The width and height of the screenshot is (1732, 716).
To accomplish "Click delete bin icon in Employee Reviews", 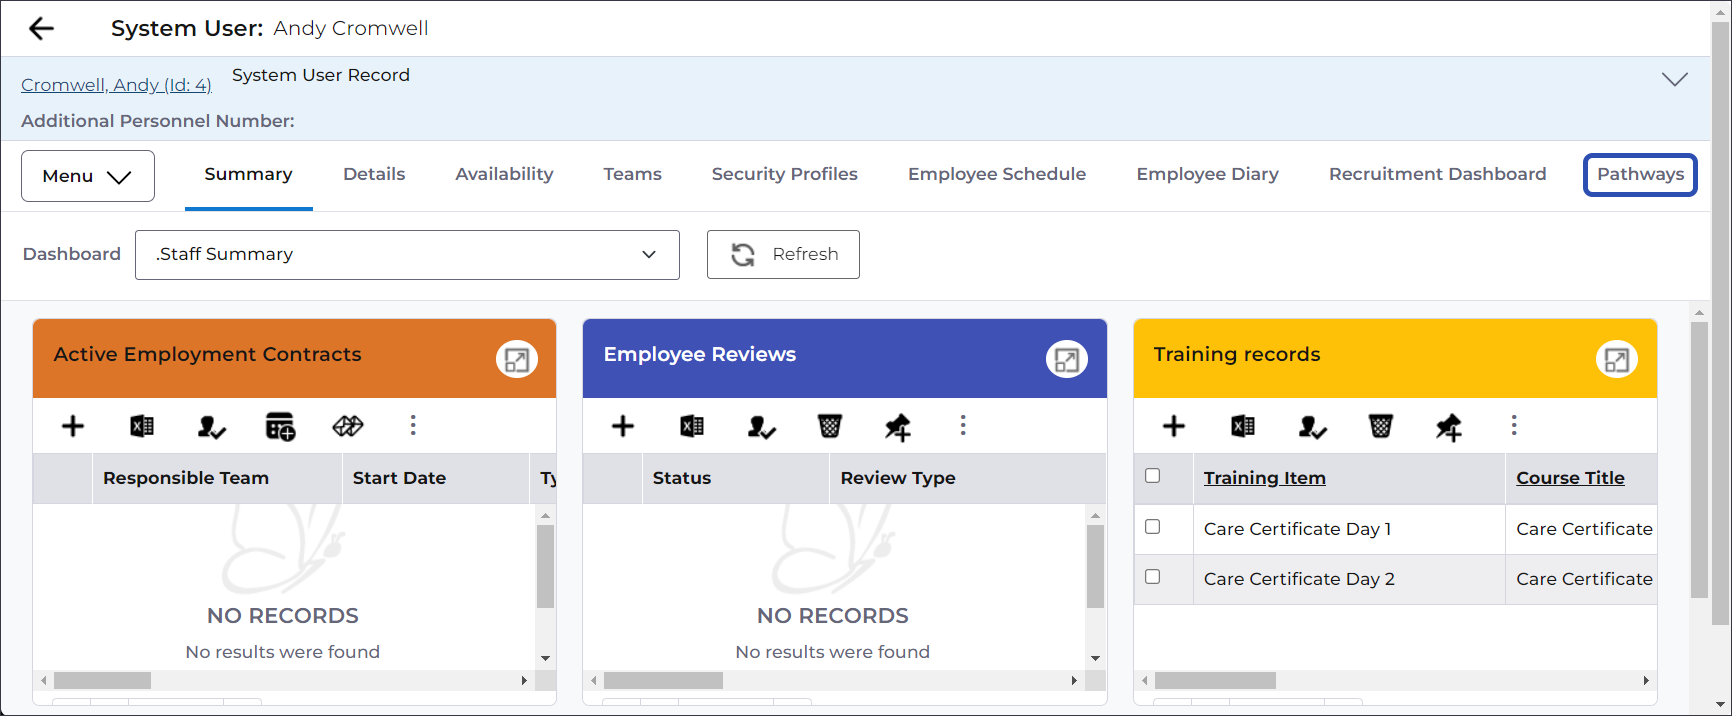I will tap(829, 427).
